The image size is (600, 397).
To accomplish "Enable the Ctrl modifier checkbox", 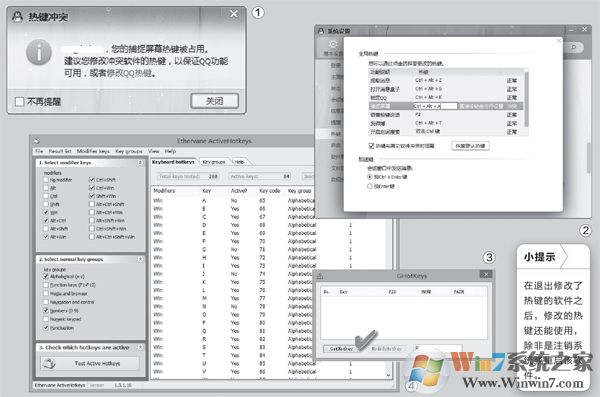I will 46,196.
